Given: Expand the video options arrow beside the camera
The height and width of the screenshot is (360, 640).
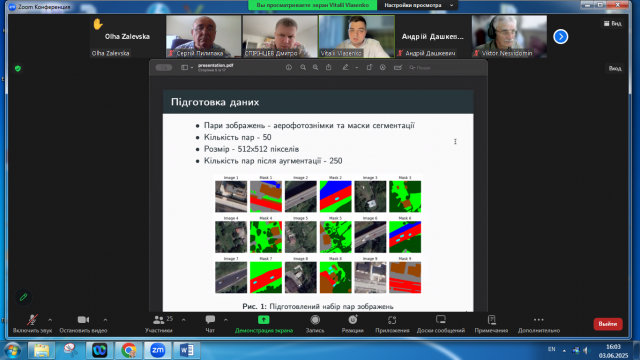Looking at the screenshot, I should click(105, 320).
